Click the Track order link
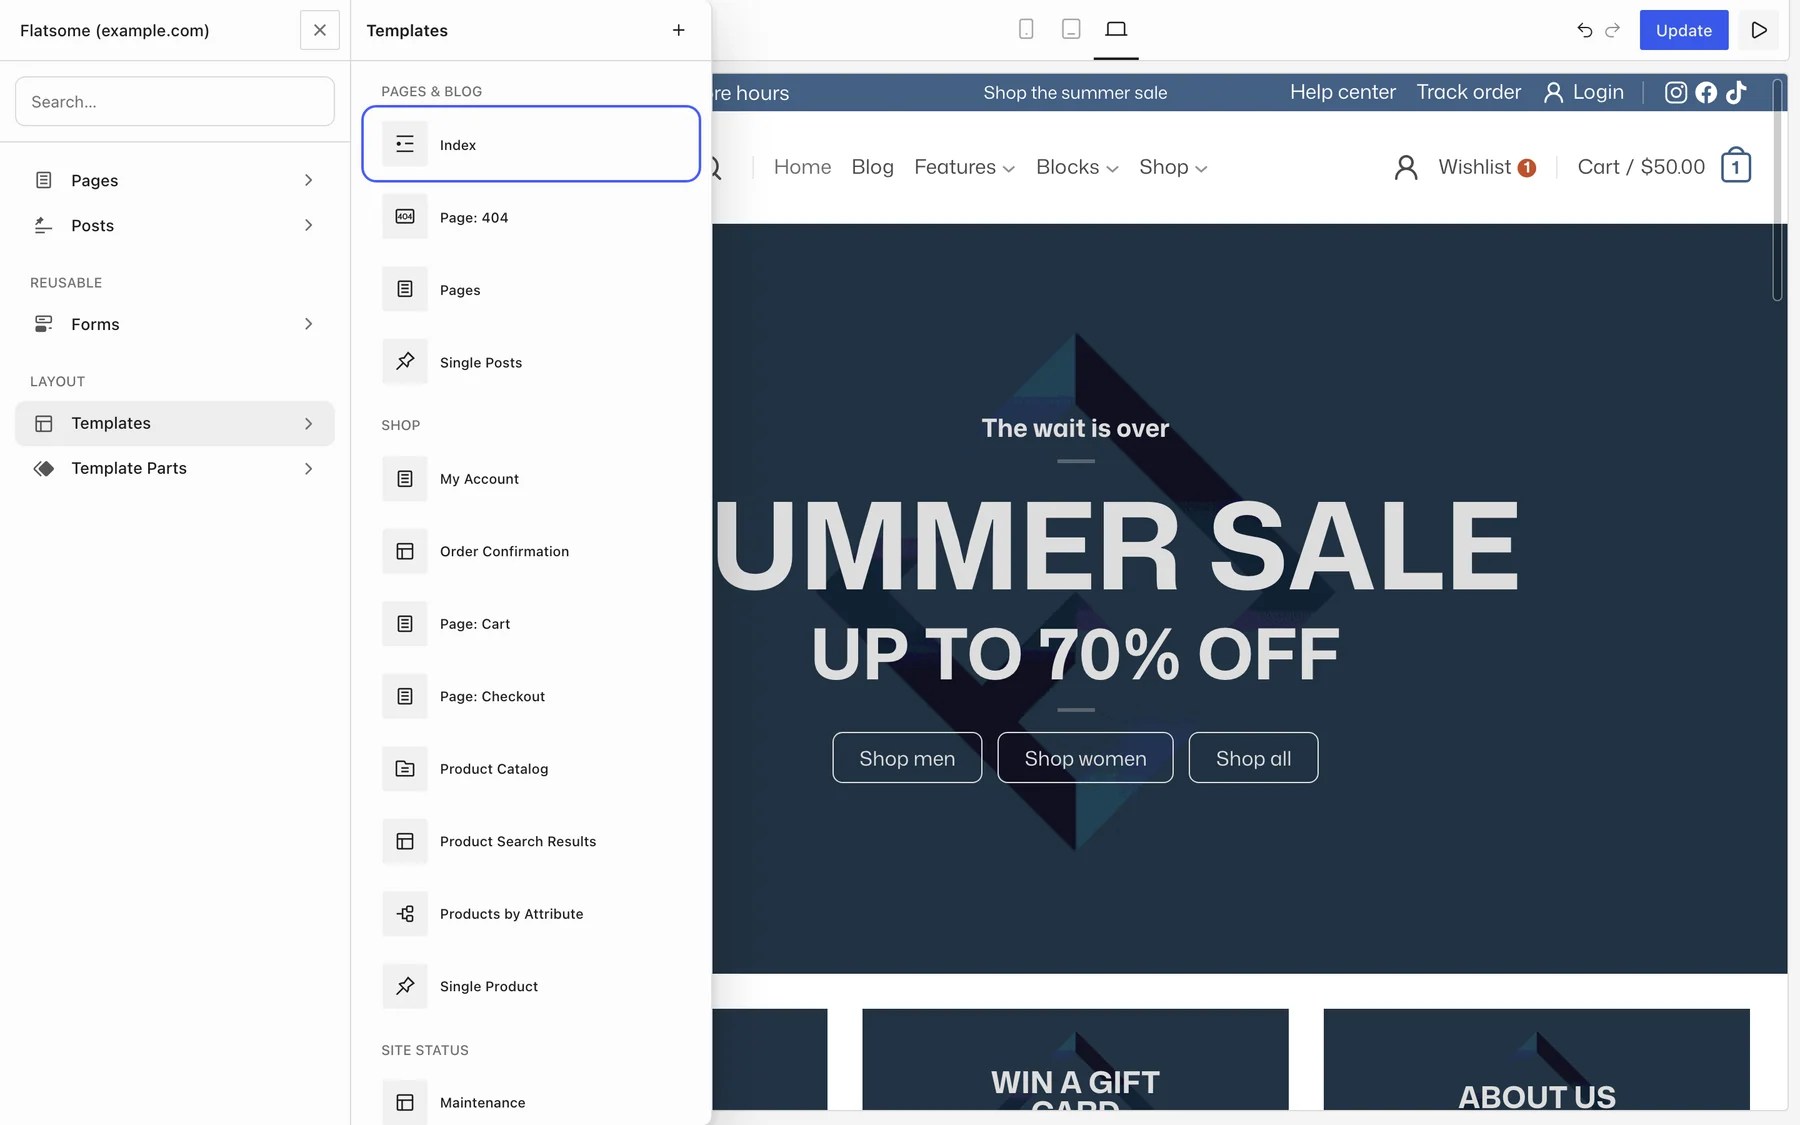The image size is (1800, 1125). 1468,92
